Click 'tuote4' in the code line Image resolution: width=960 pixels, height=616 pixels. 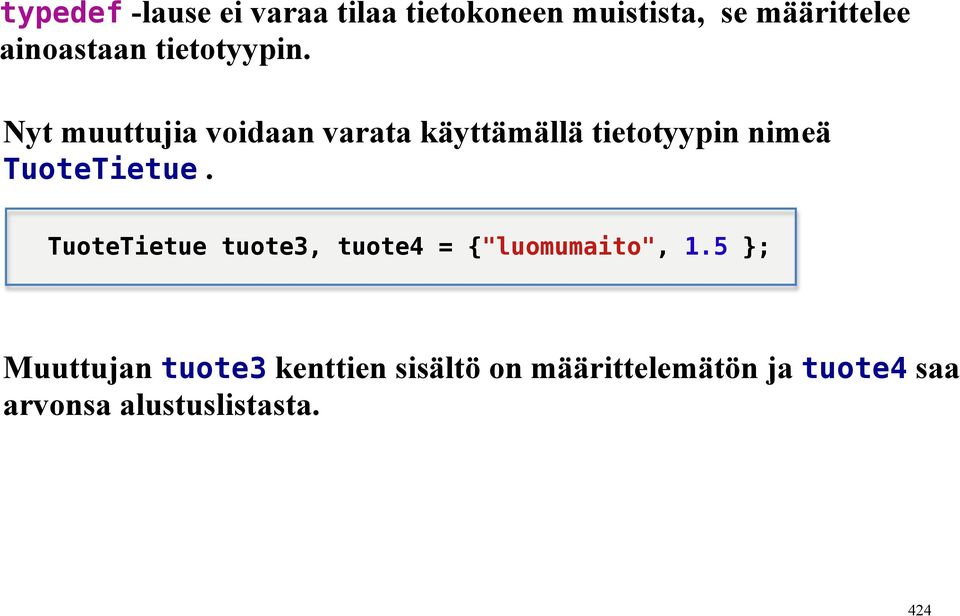[380, 246]
